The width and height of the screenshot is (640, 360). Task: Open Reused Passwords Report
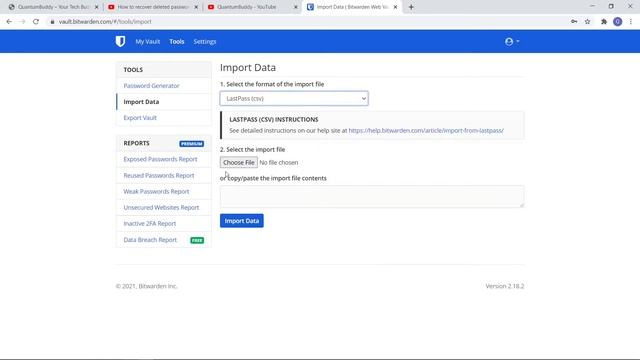[159, 176]
